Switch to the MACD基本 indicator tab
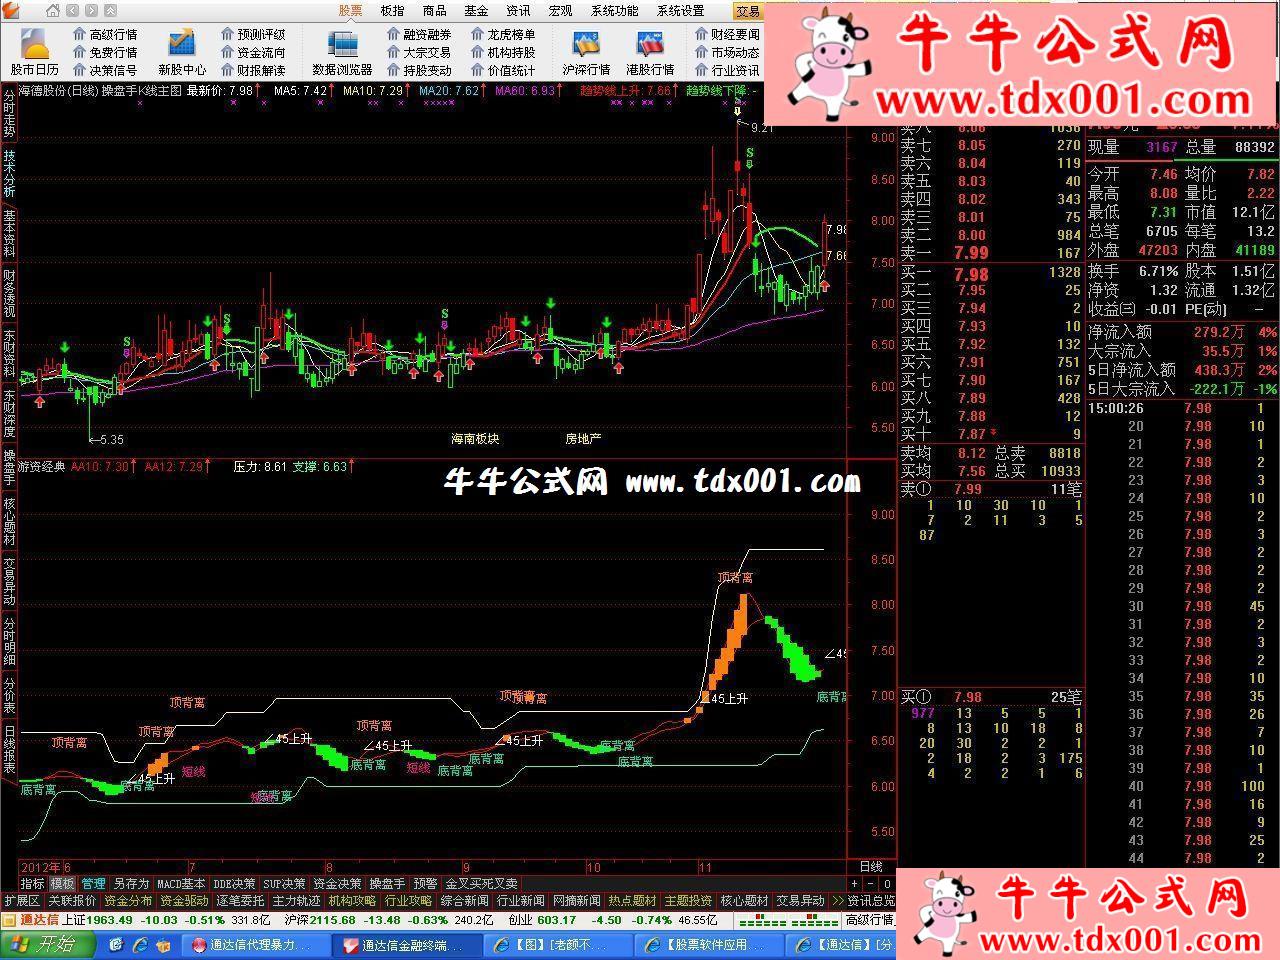 (181, 884)
